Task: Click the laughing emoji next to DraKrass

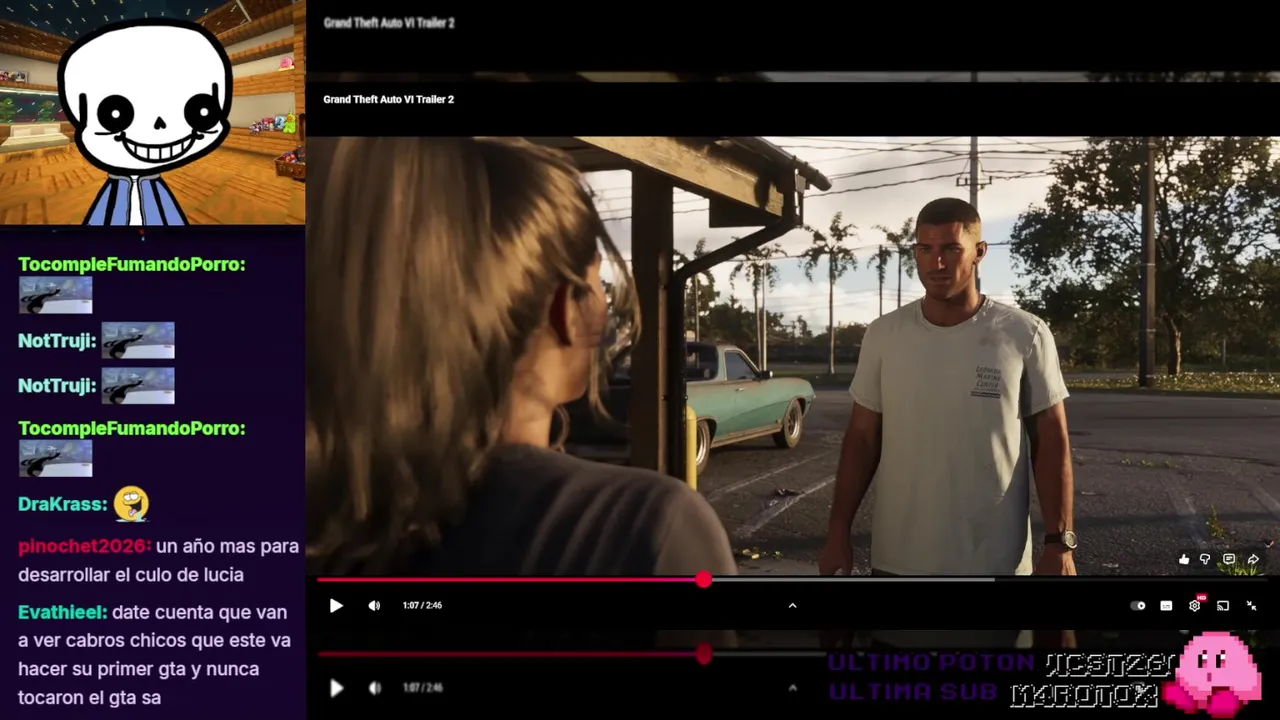Action: [130, 504]
